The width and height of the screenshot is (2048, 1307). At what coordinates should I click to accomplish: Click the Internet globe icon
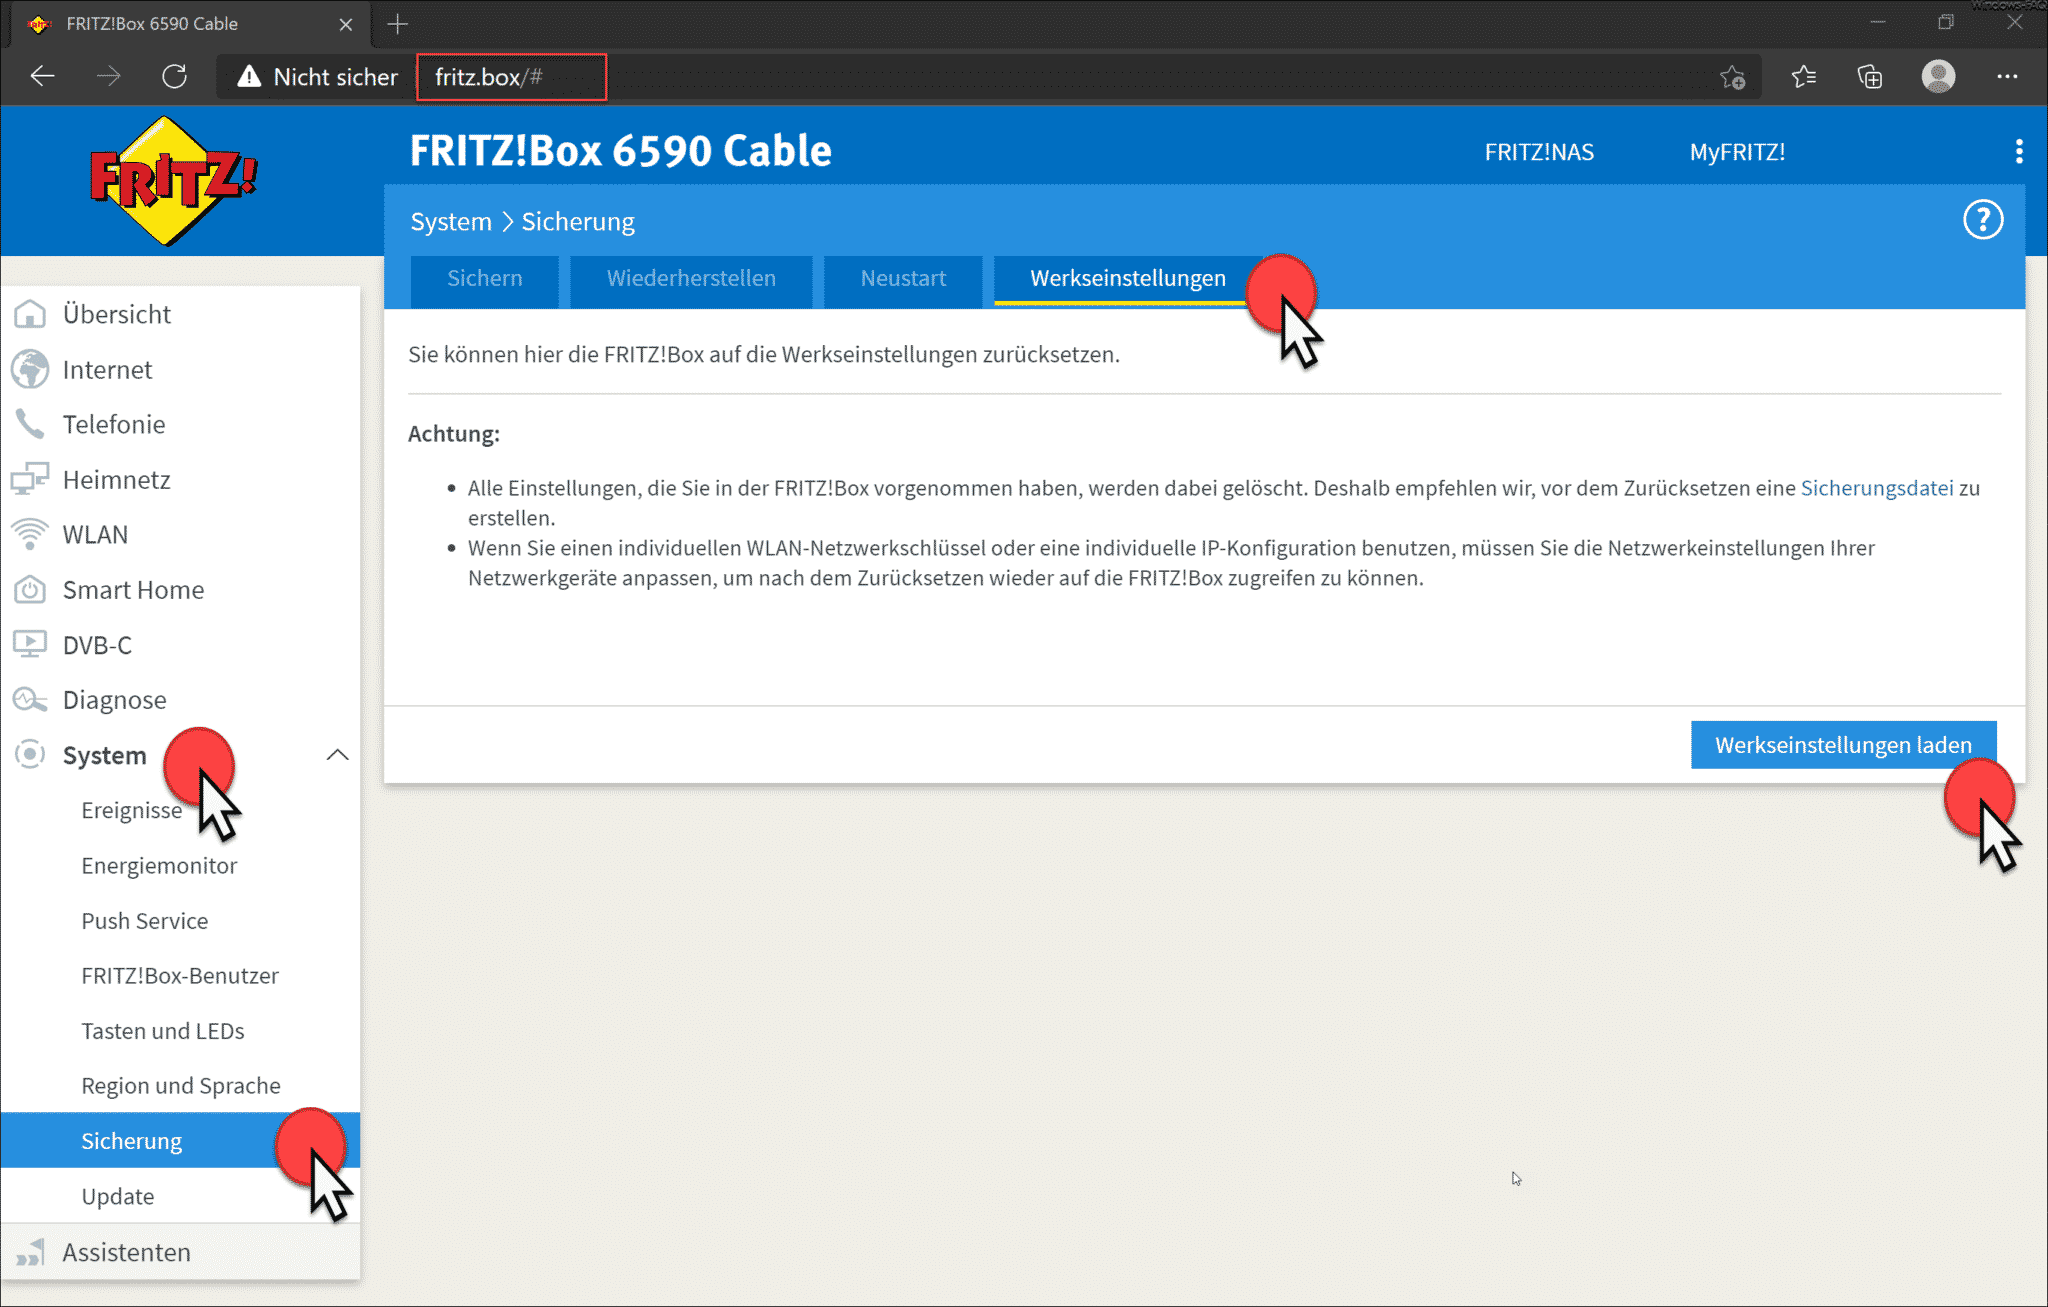pos(30,369)
